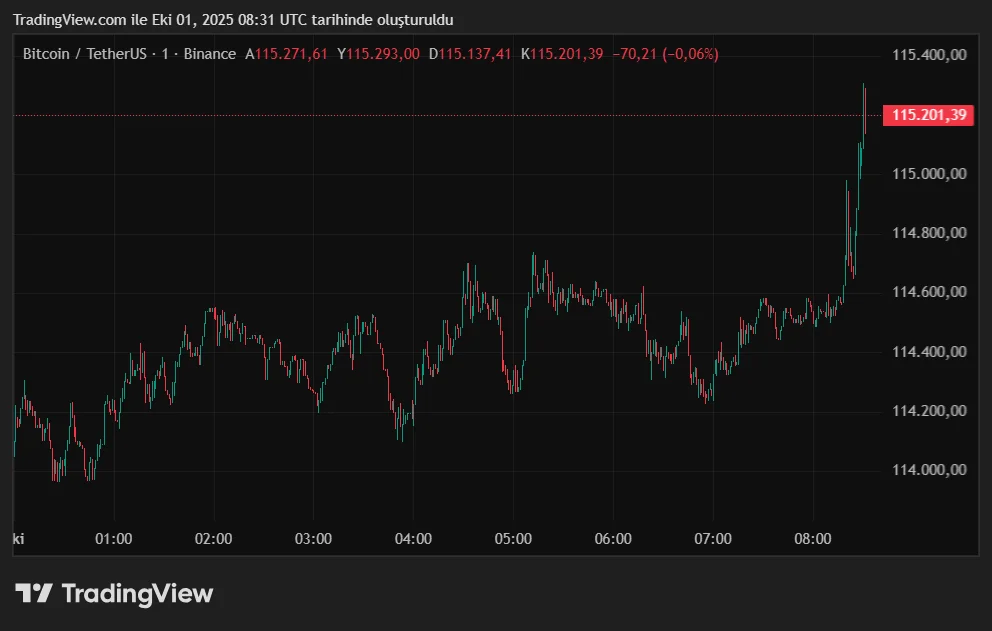
Task: Click the 05:00 time axis marker
Action: pyautogui.click(x=513, y=538)
